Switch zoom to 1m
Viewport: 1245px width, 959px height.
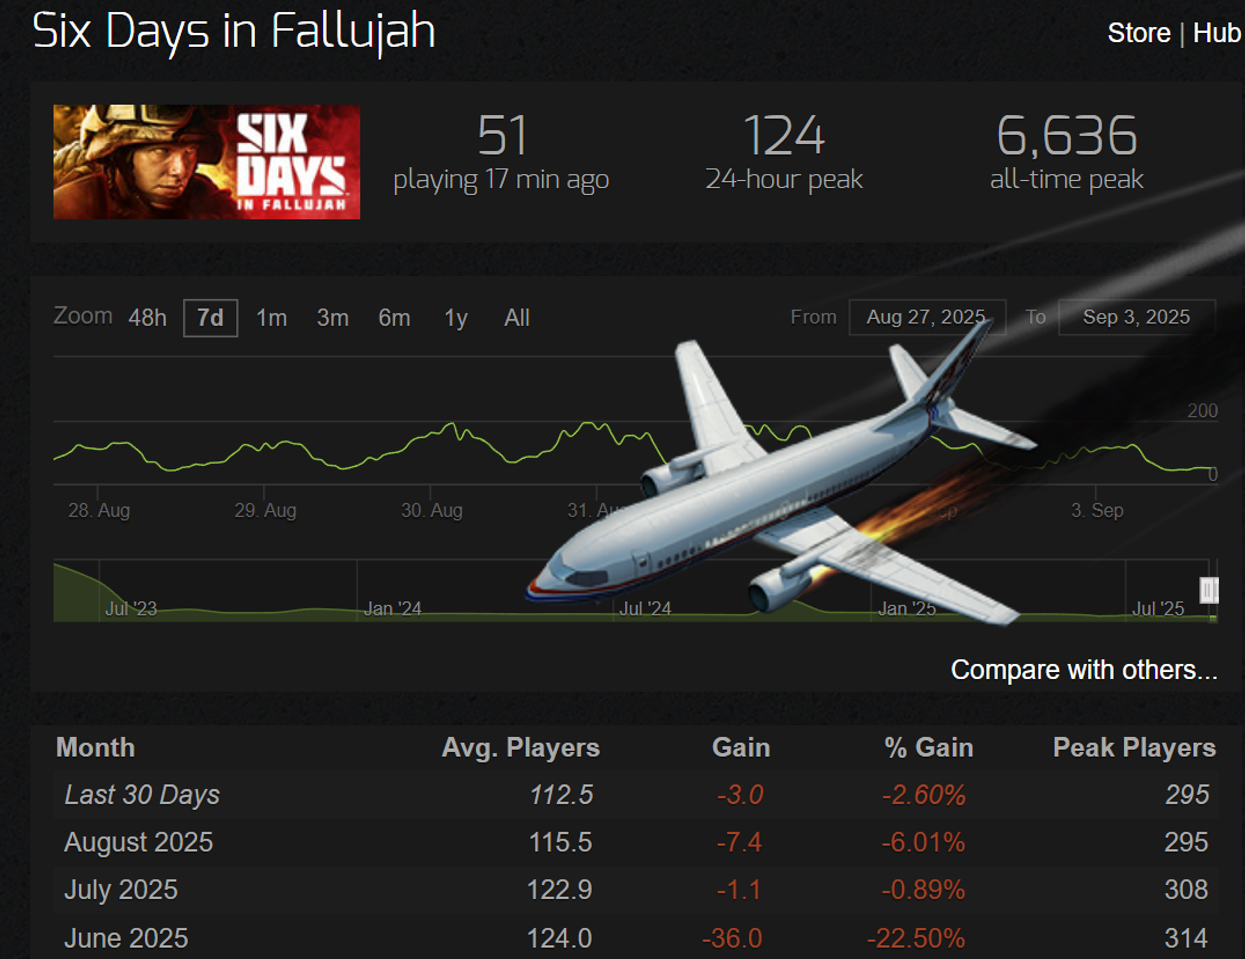click(x=271, y=318)
